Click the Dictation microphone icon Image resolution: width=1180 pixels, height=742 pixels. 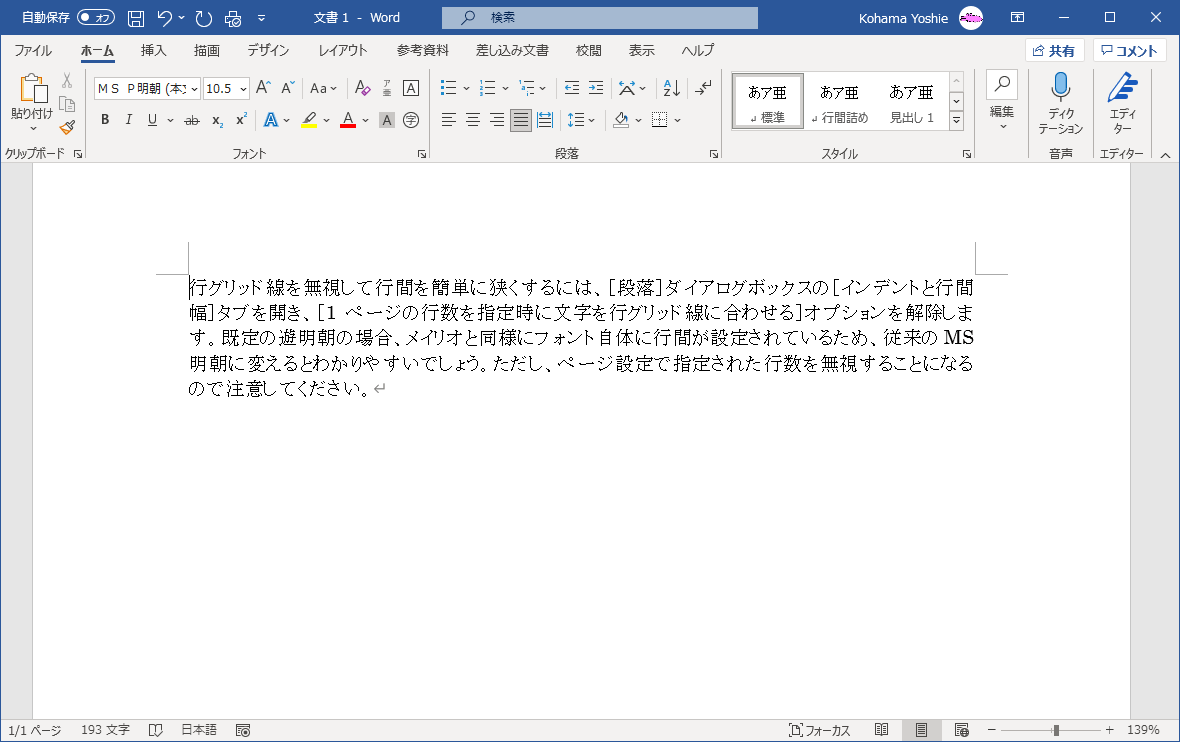(1060, 89)
